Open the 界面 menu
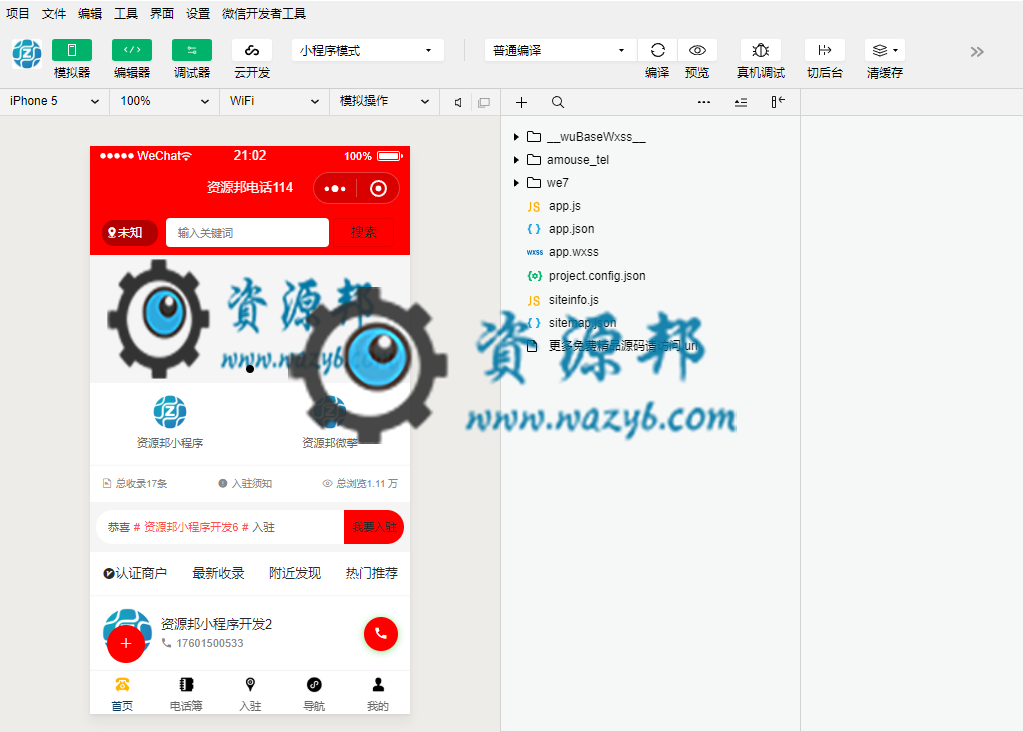The width and height of the screenshot is (1023, 732). click(162, 14)
